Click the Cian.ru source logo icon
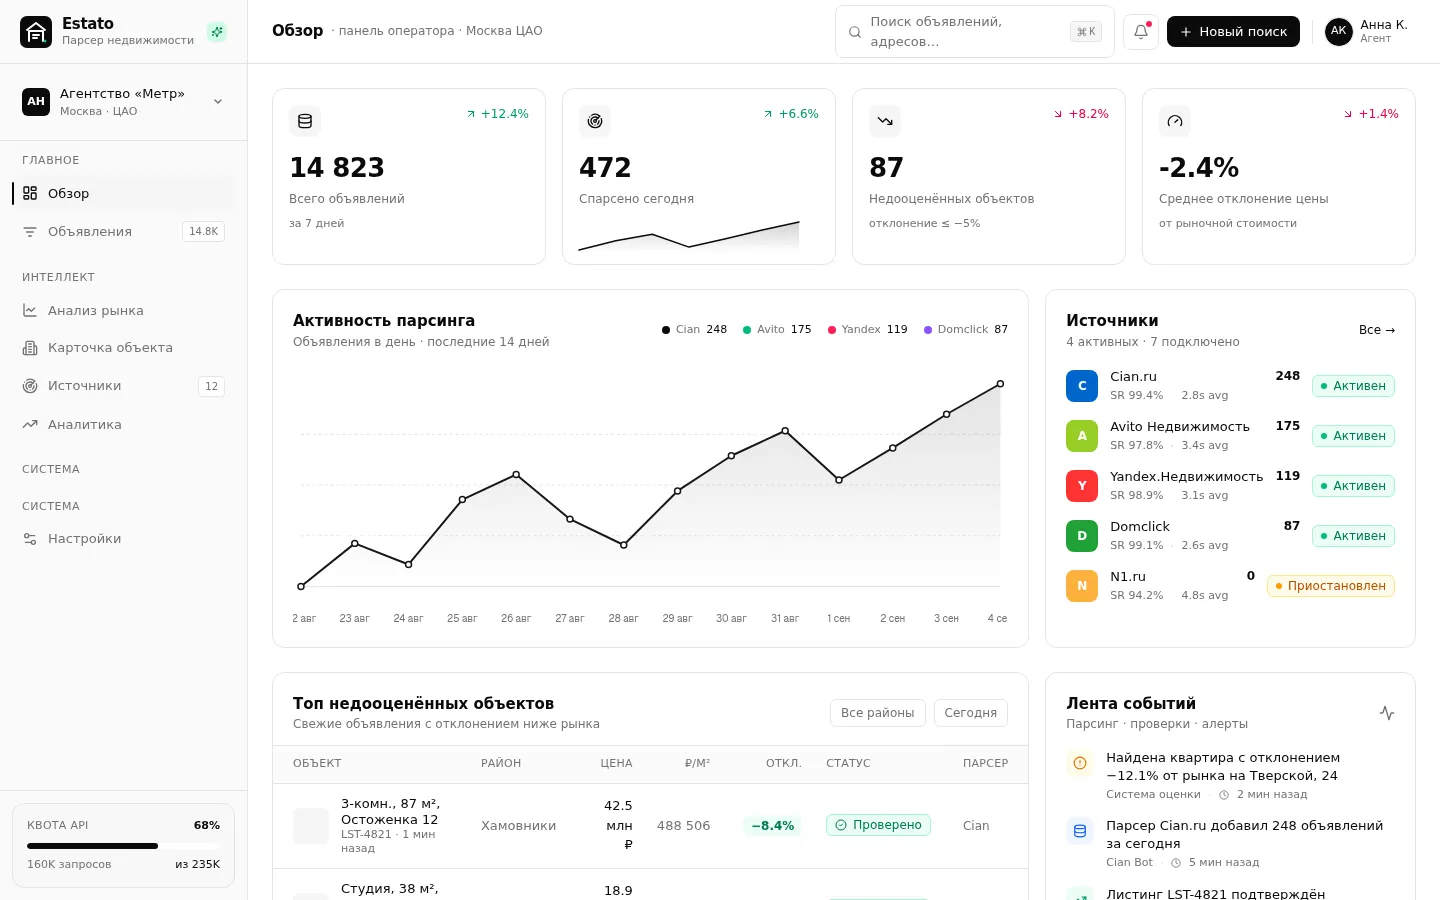The image size is (1440, 900). (1082, 386)
